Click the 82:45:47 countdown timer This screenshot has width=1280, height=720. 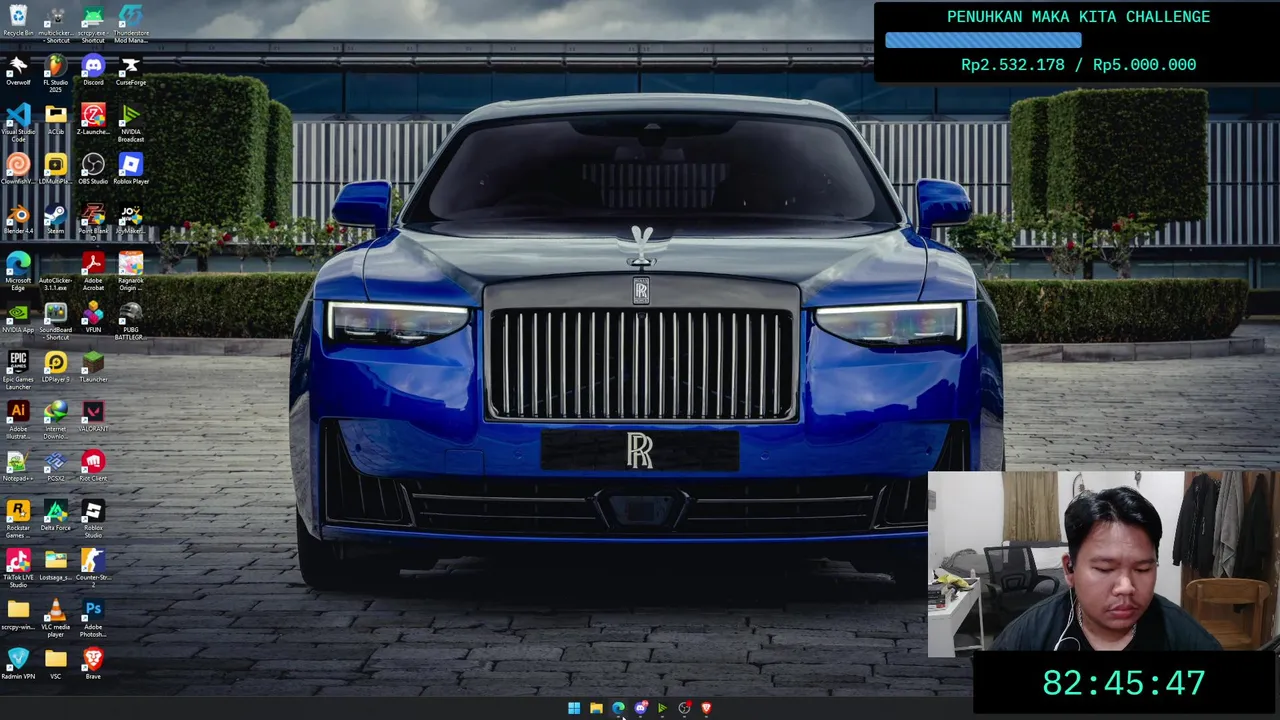tap(1124, 683)
